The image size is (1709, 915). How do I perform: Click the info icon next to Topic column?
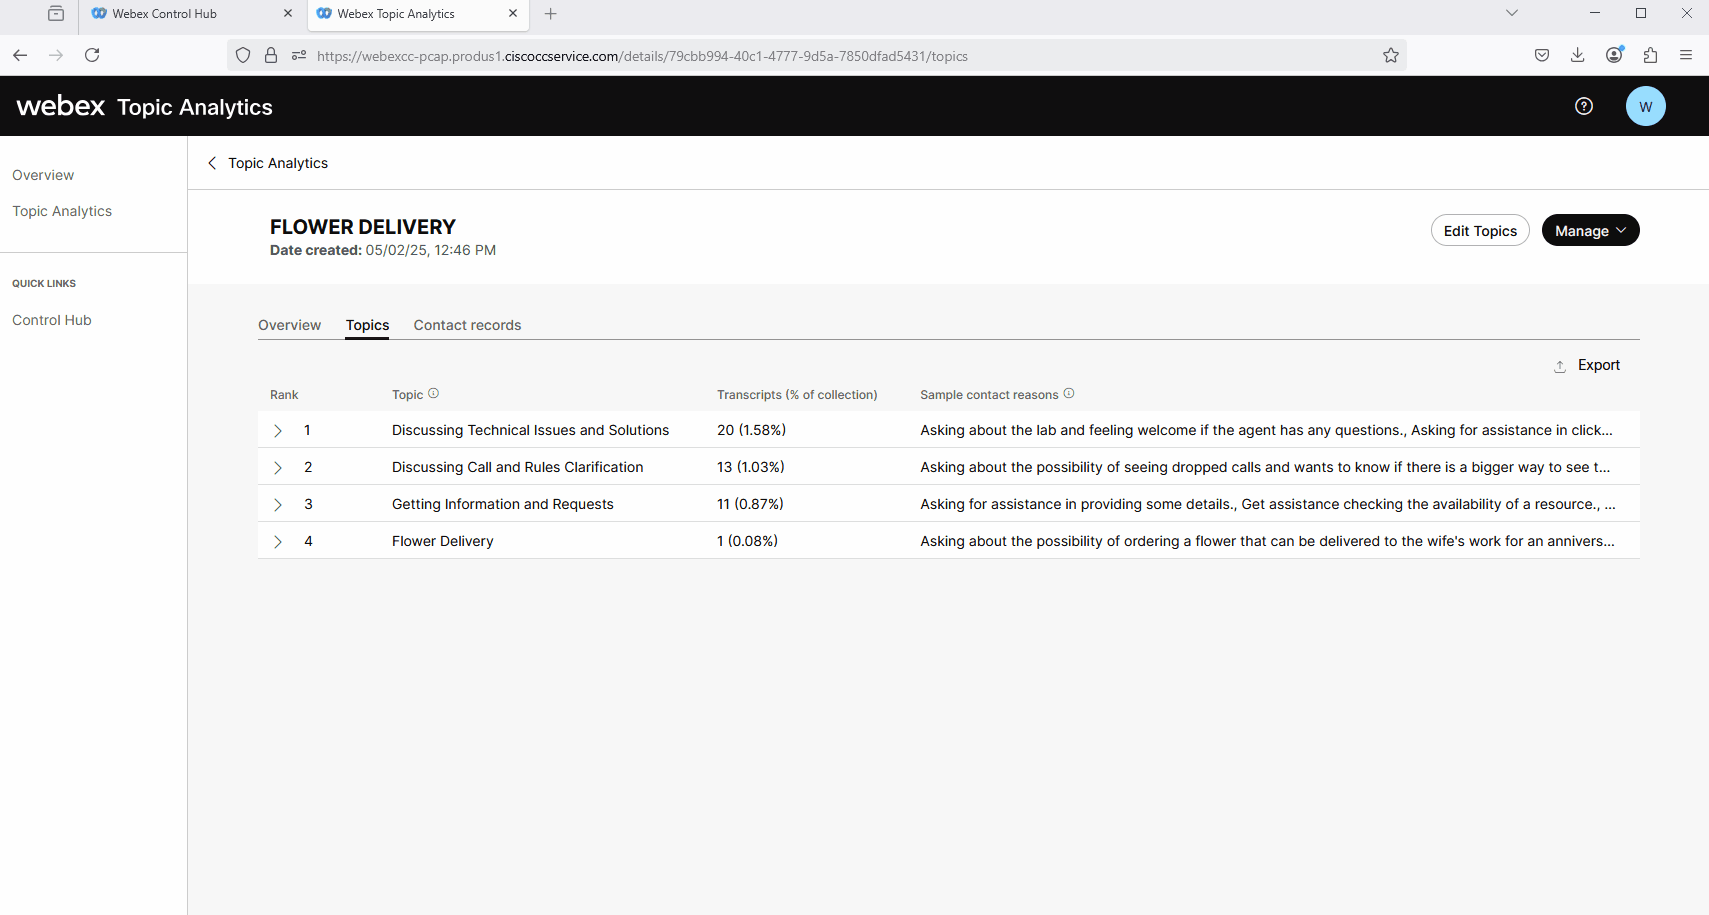[433, 394]
